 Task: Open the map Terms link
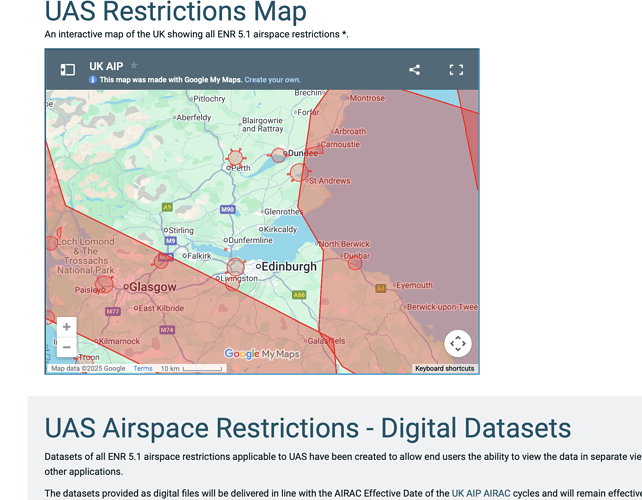(x=143, y=369)
